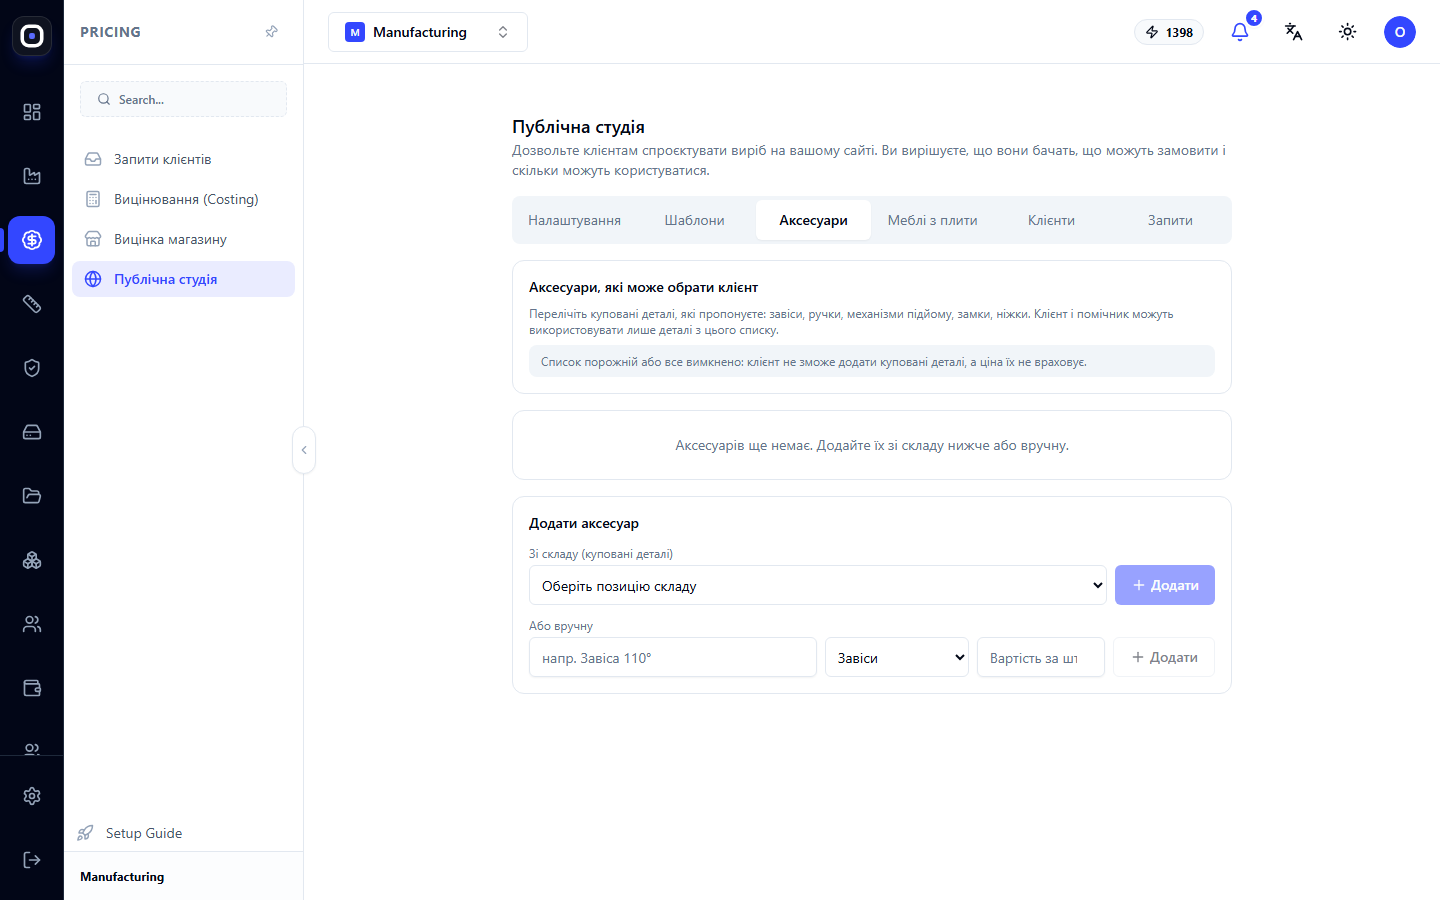Screen dimensions: 1440x900
Task: Open the notifications bell
Action: click(1240, 32)
